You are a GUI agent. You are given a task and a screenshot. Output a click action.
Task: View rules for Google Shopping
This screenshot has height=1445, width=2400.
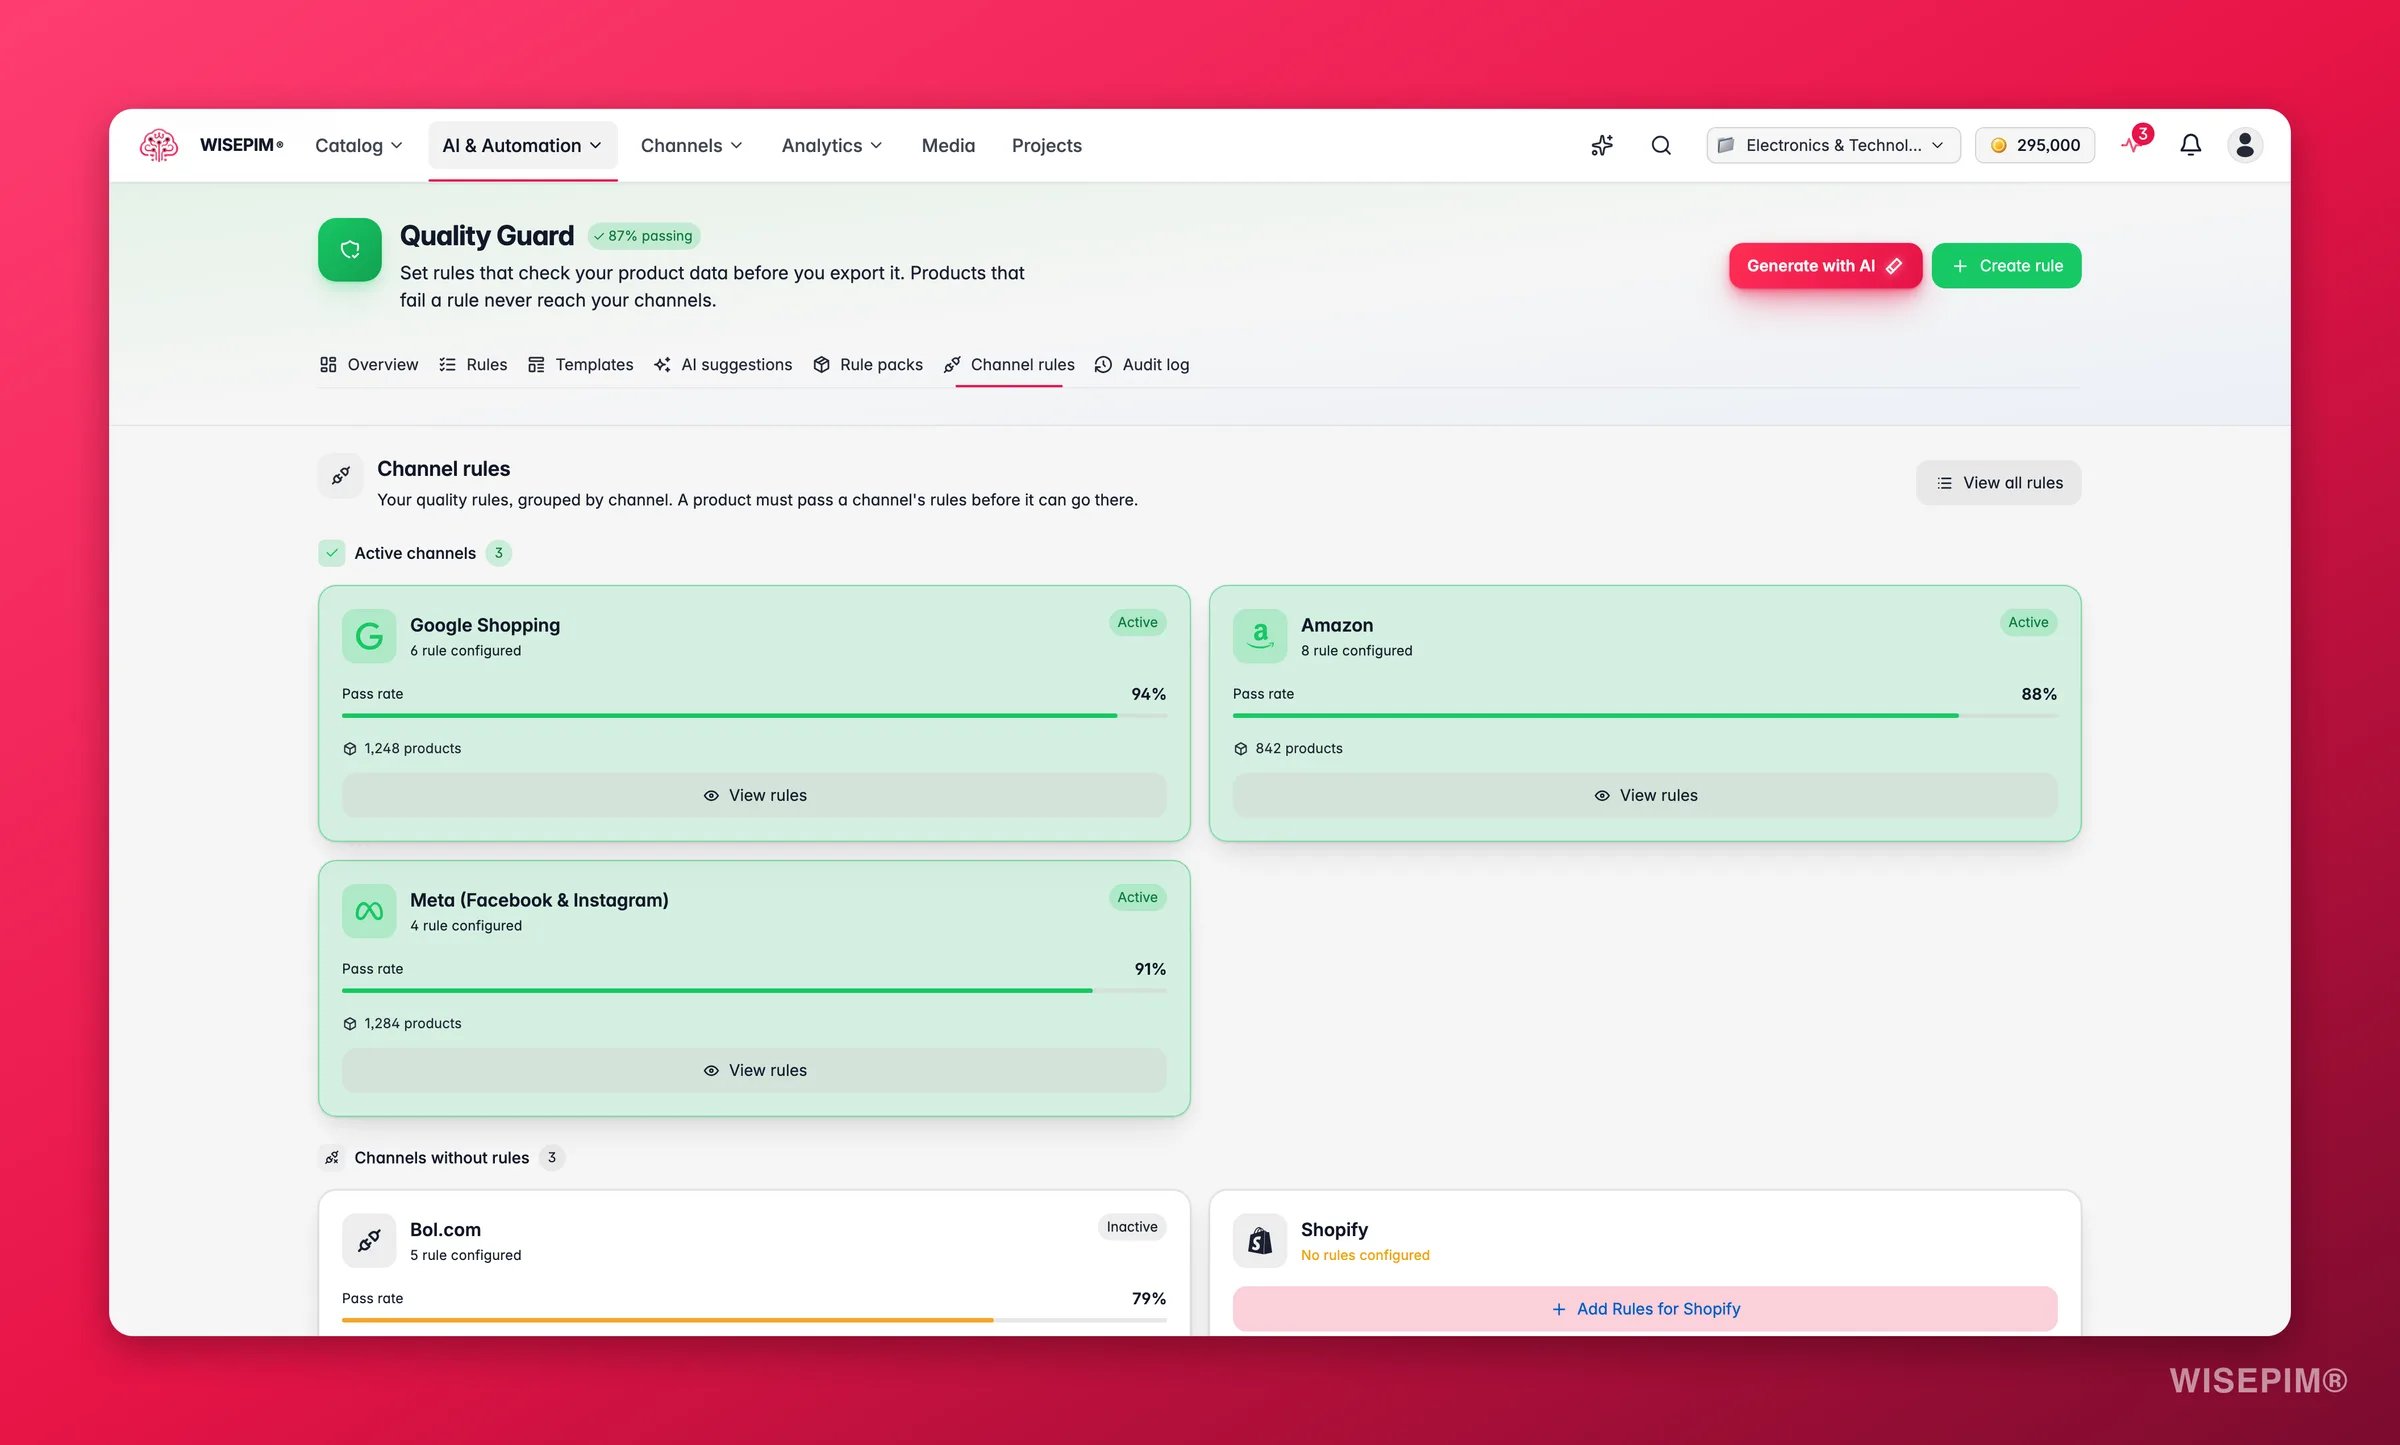(754, 796)
